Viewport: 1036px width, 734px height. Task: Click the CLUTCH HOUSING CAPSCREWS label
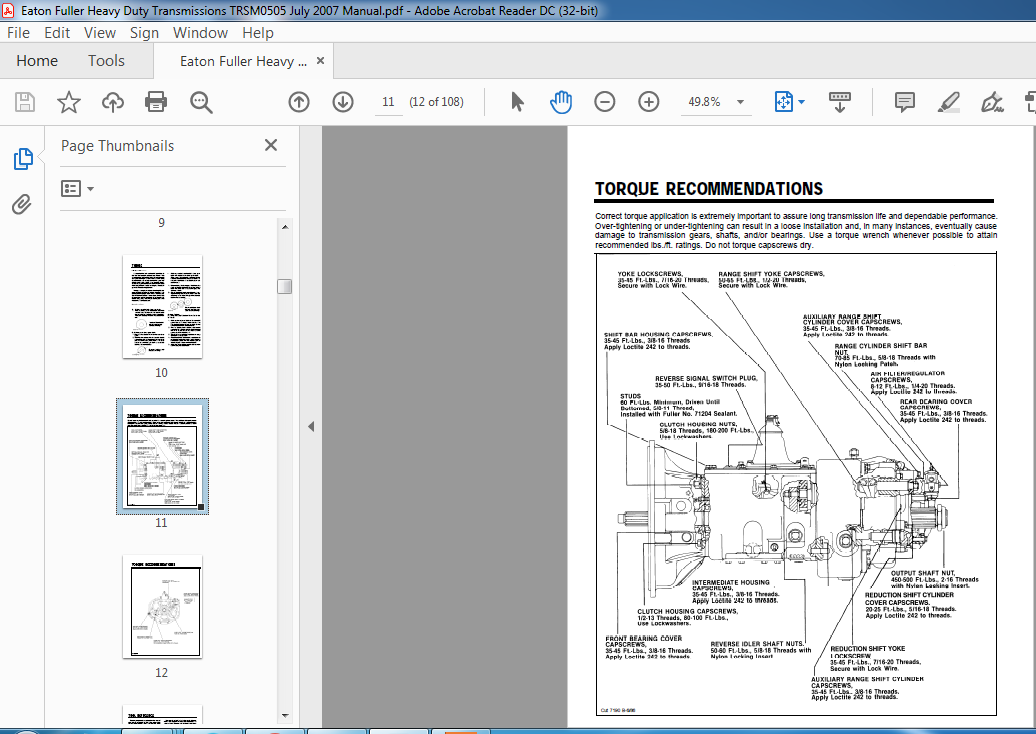click(687, 611)
